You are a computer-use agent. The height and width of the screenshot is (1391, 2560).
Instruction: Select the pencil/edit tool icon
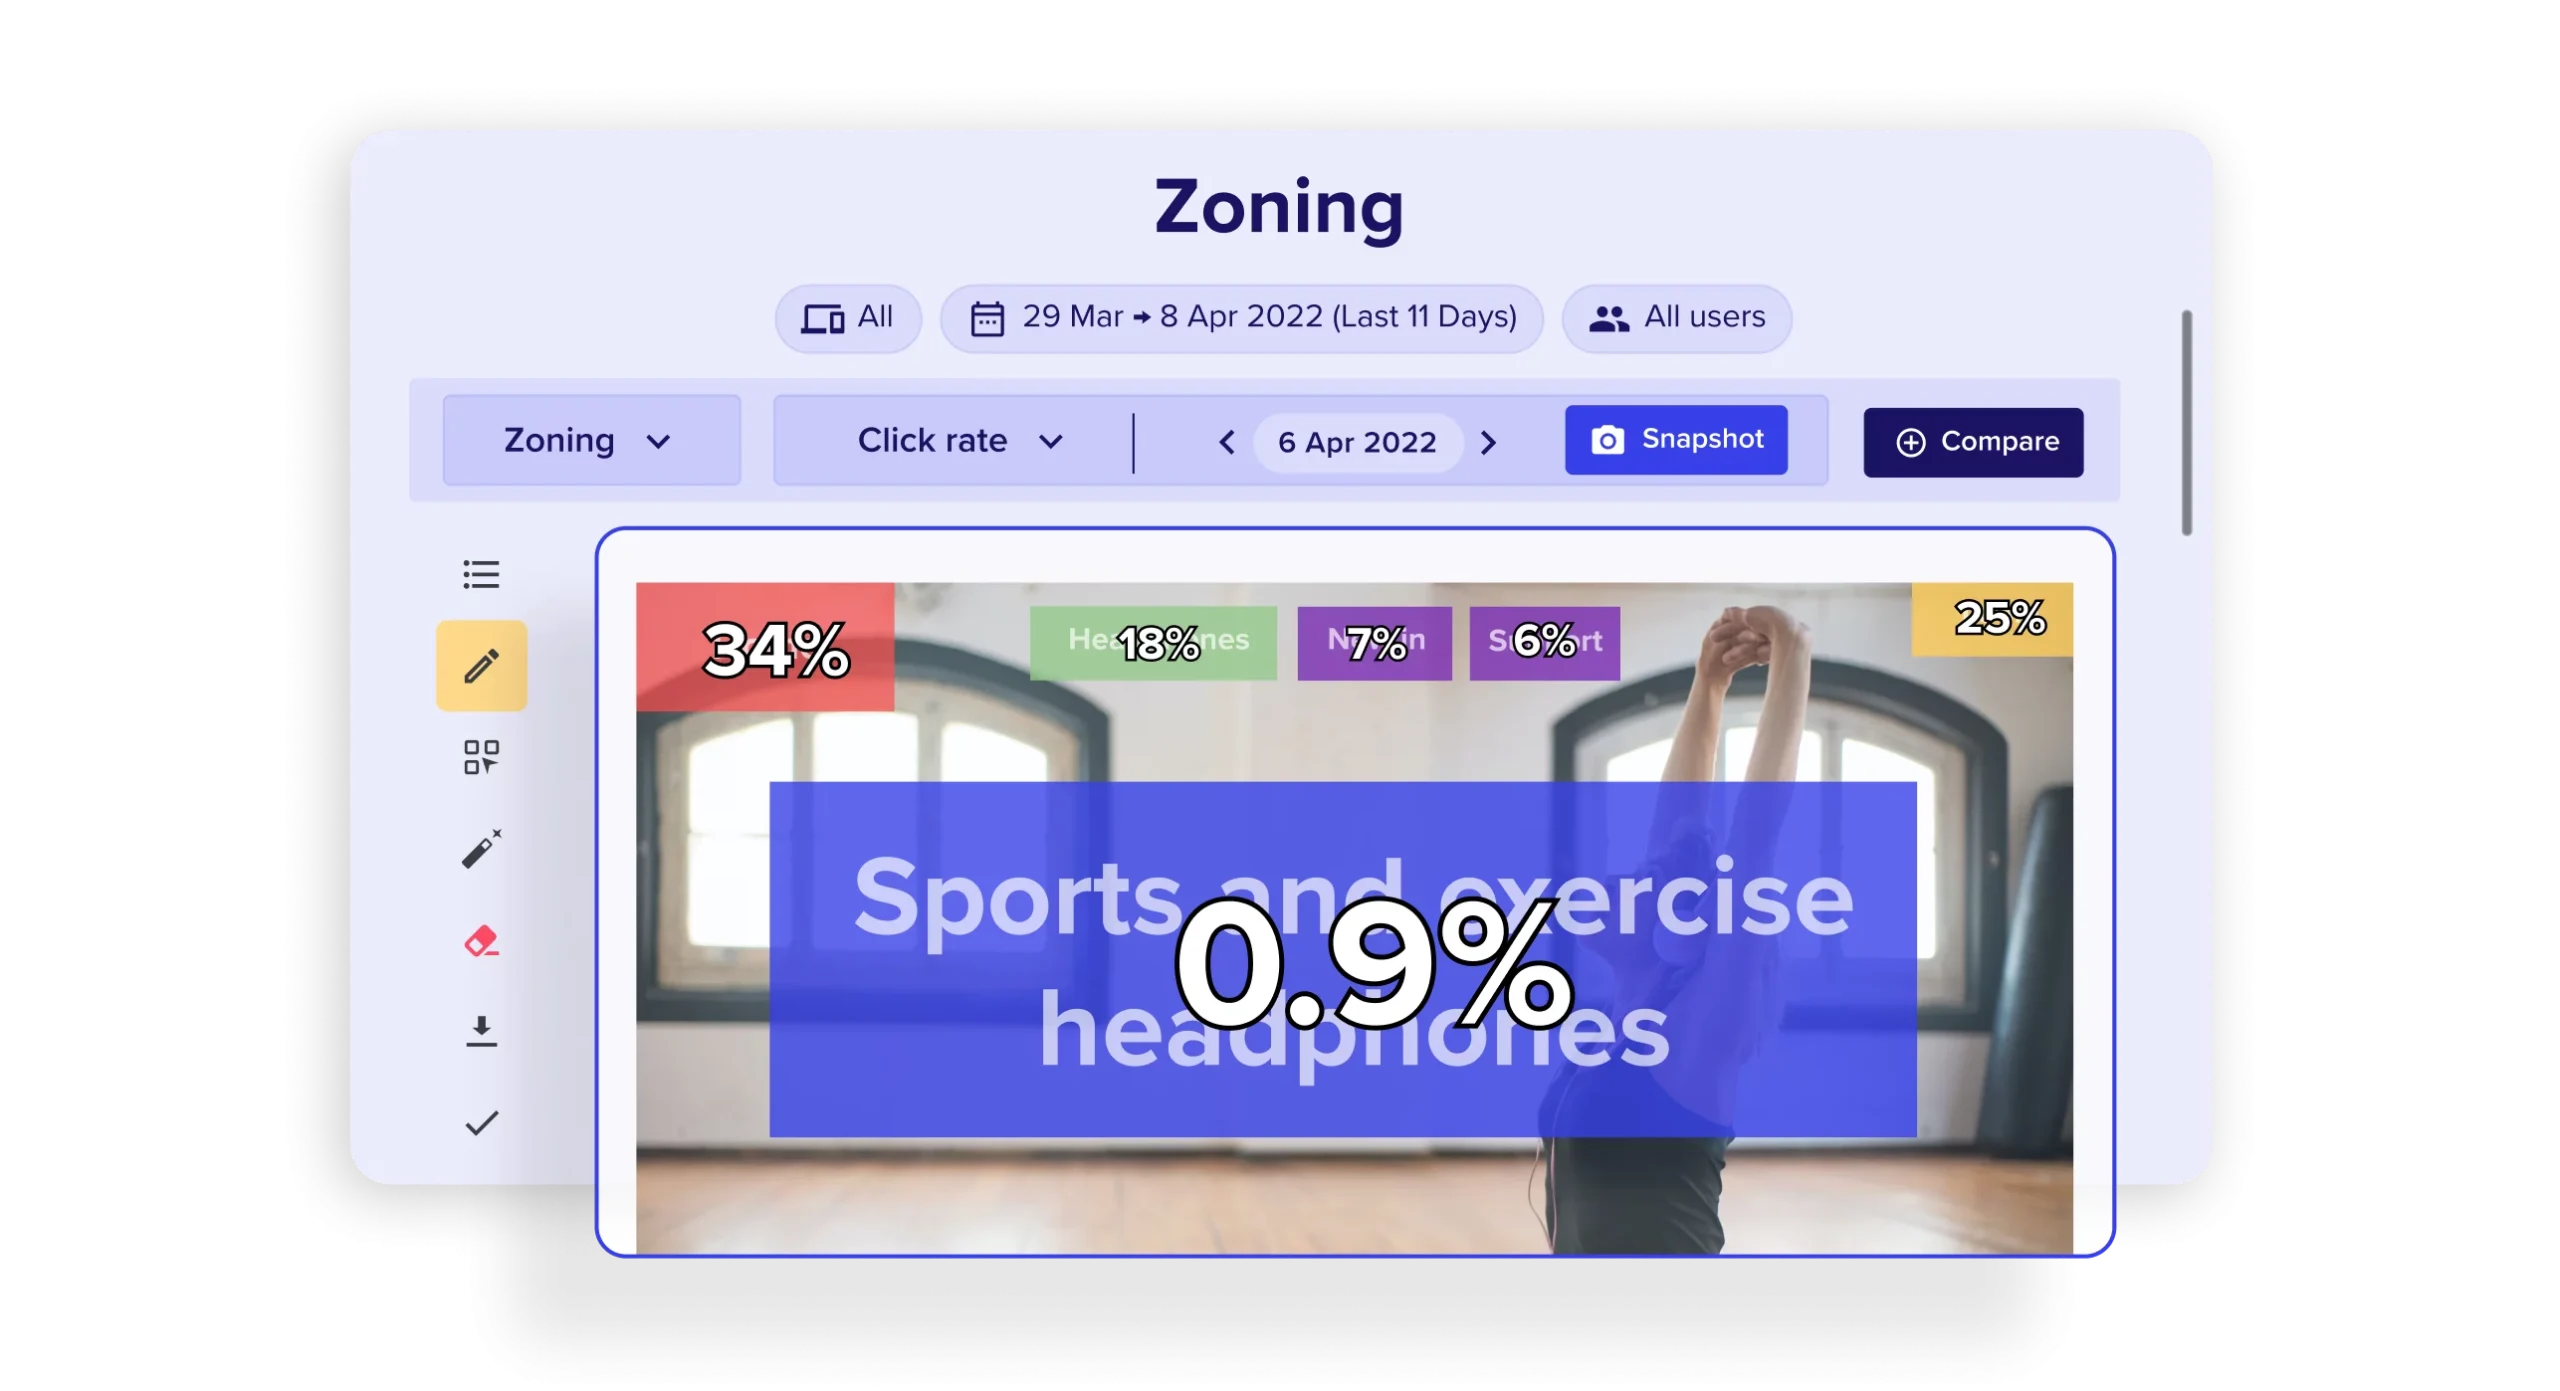click(483, 665)
